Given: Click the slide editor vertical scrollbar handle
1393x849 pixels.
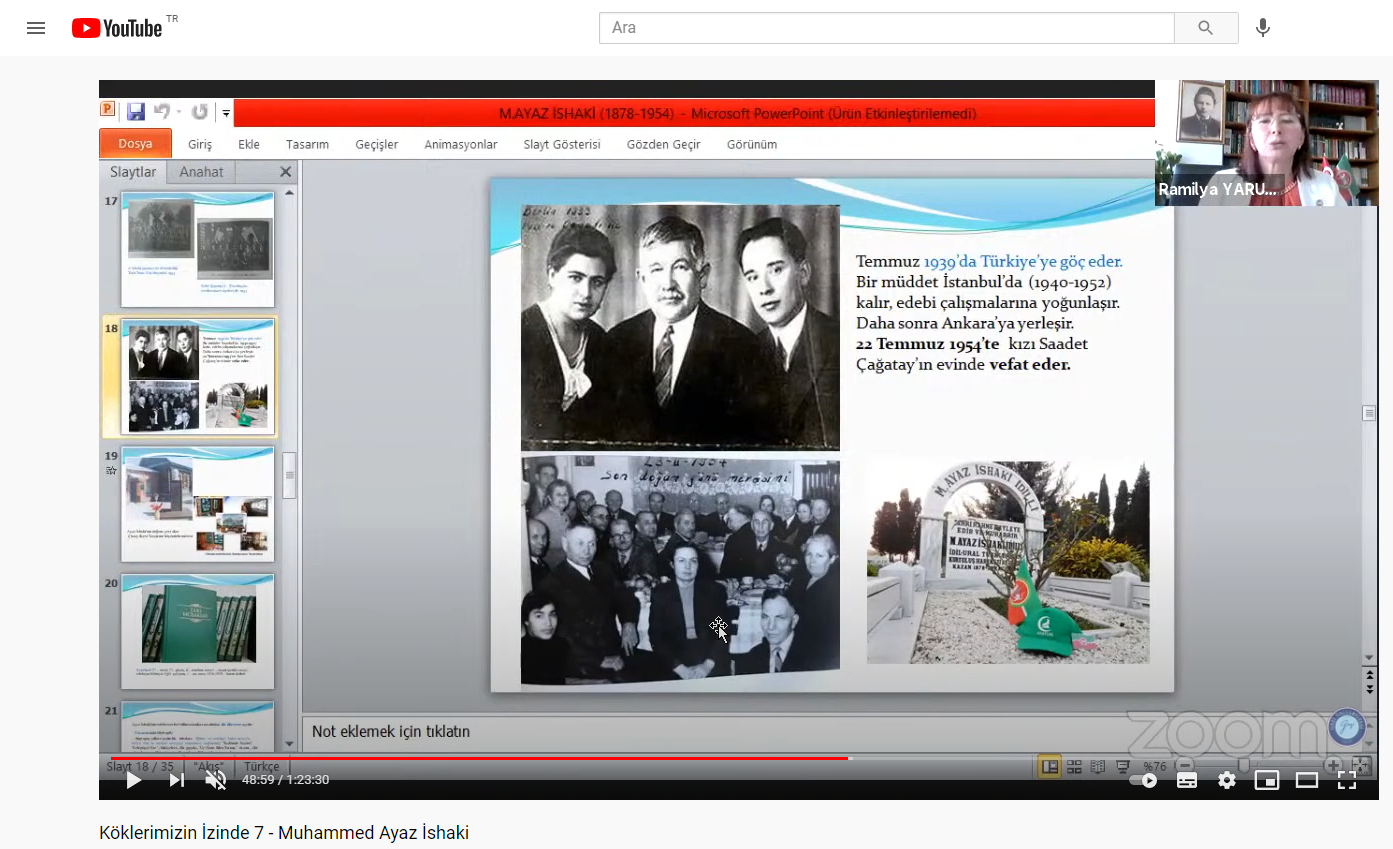Looking at the screenshot, I should pos(1369,413).
